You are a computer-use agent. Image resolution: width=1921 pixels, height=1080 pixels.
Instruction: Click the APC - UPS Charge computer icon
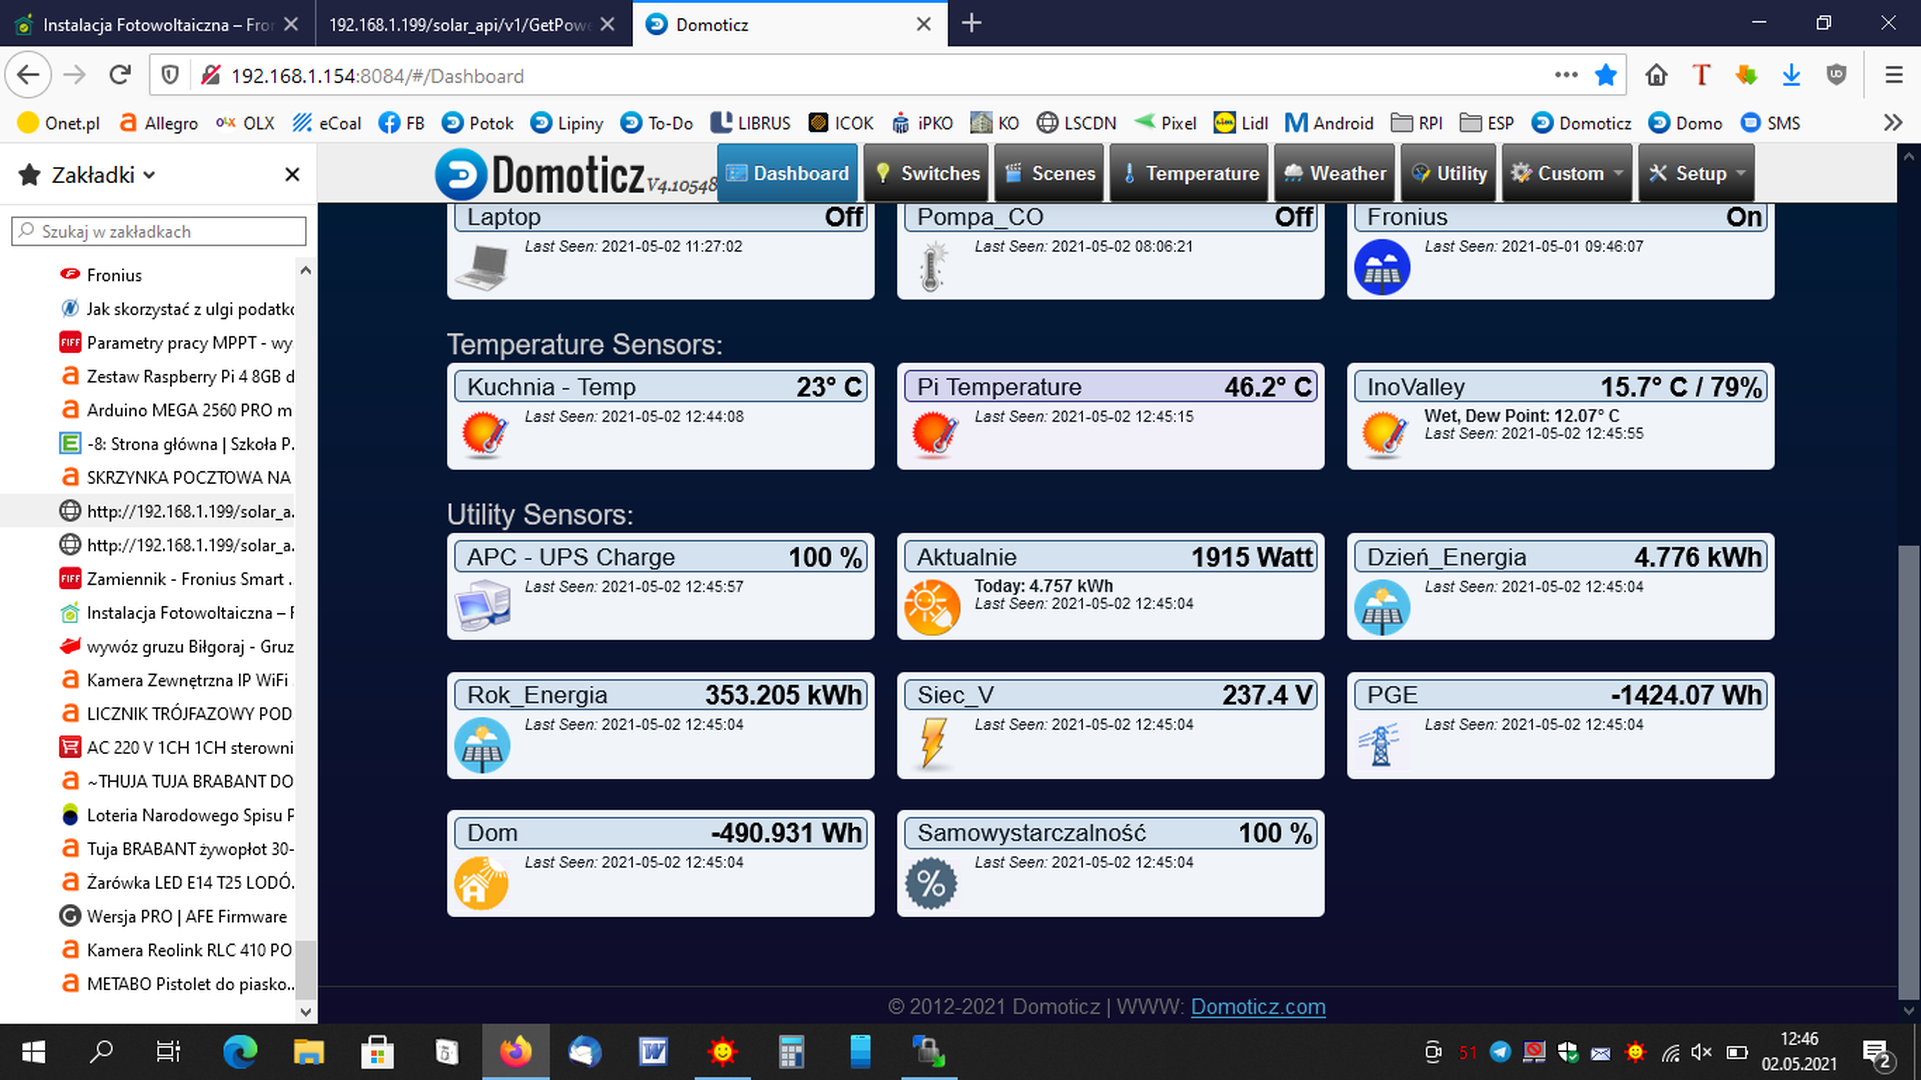click(x=482, y=606)
